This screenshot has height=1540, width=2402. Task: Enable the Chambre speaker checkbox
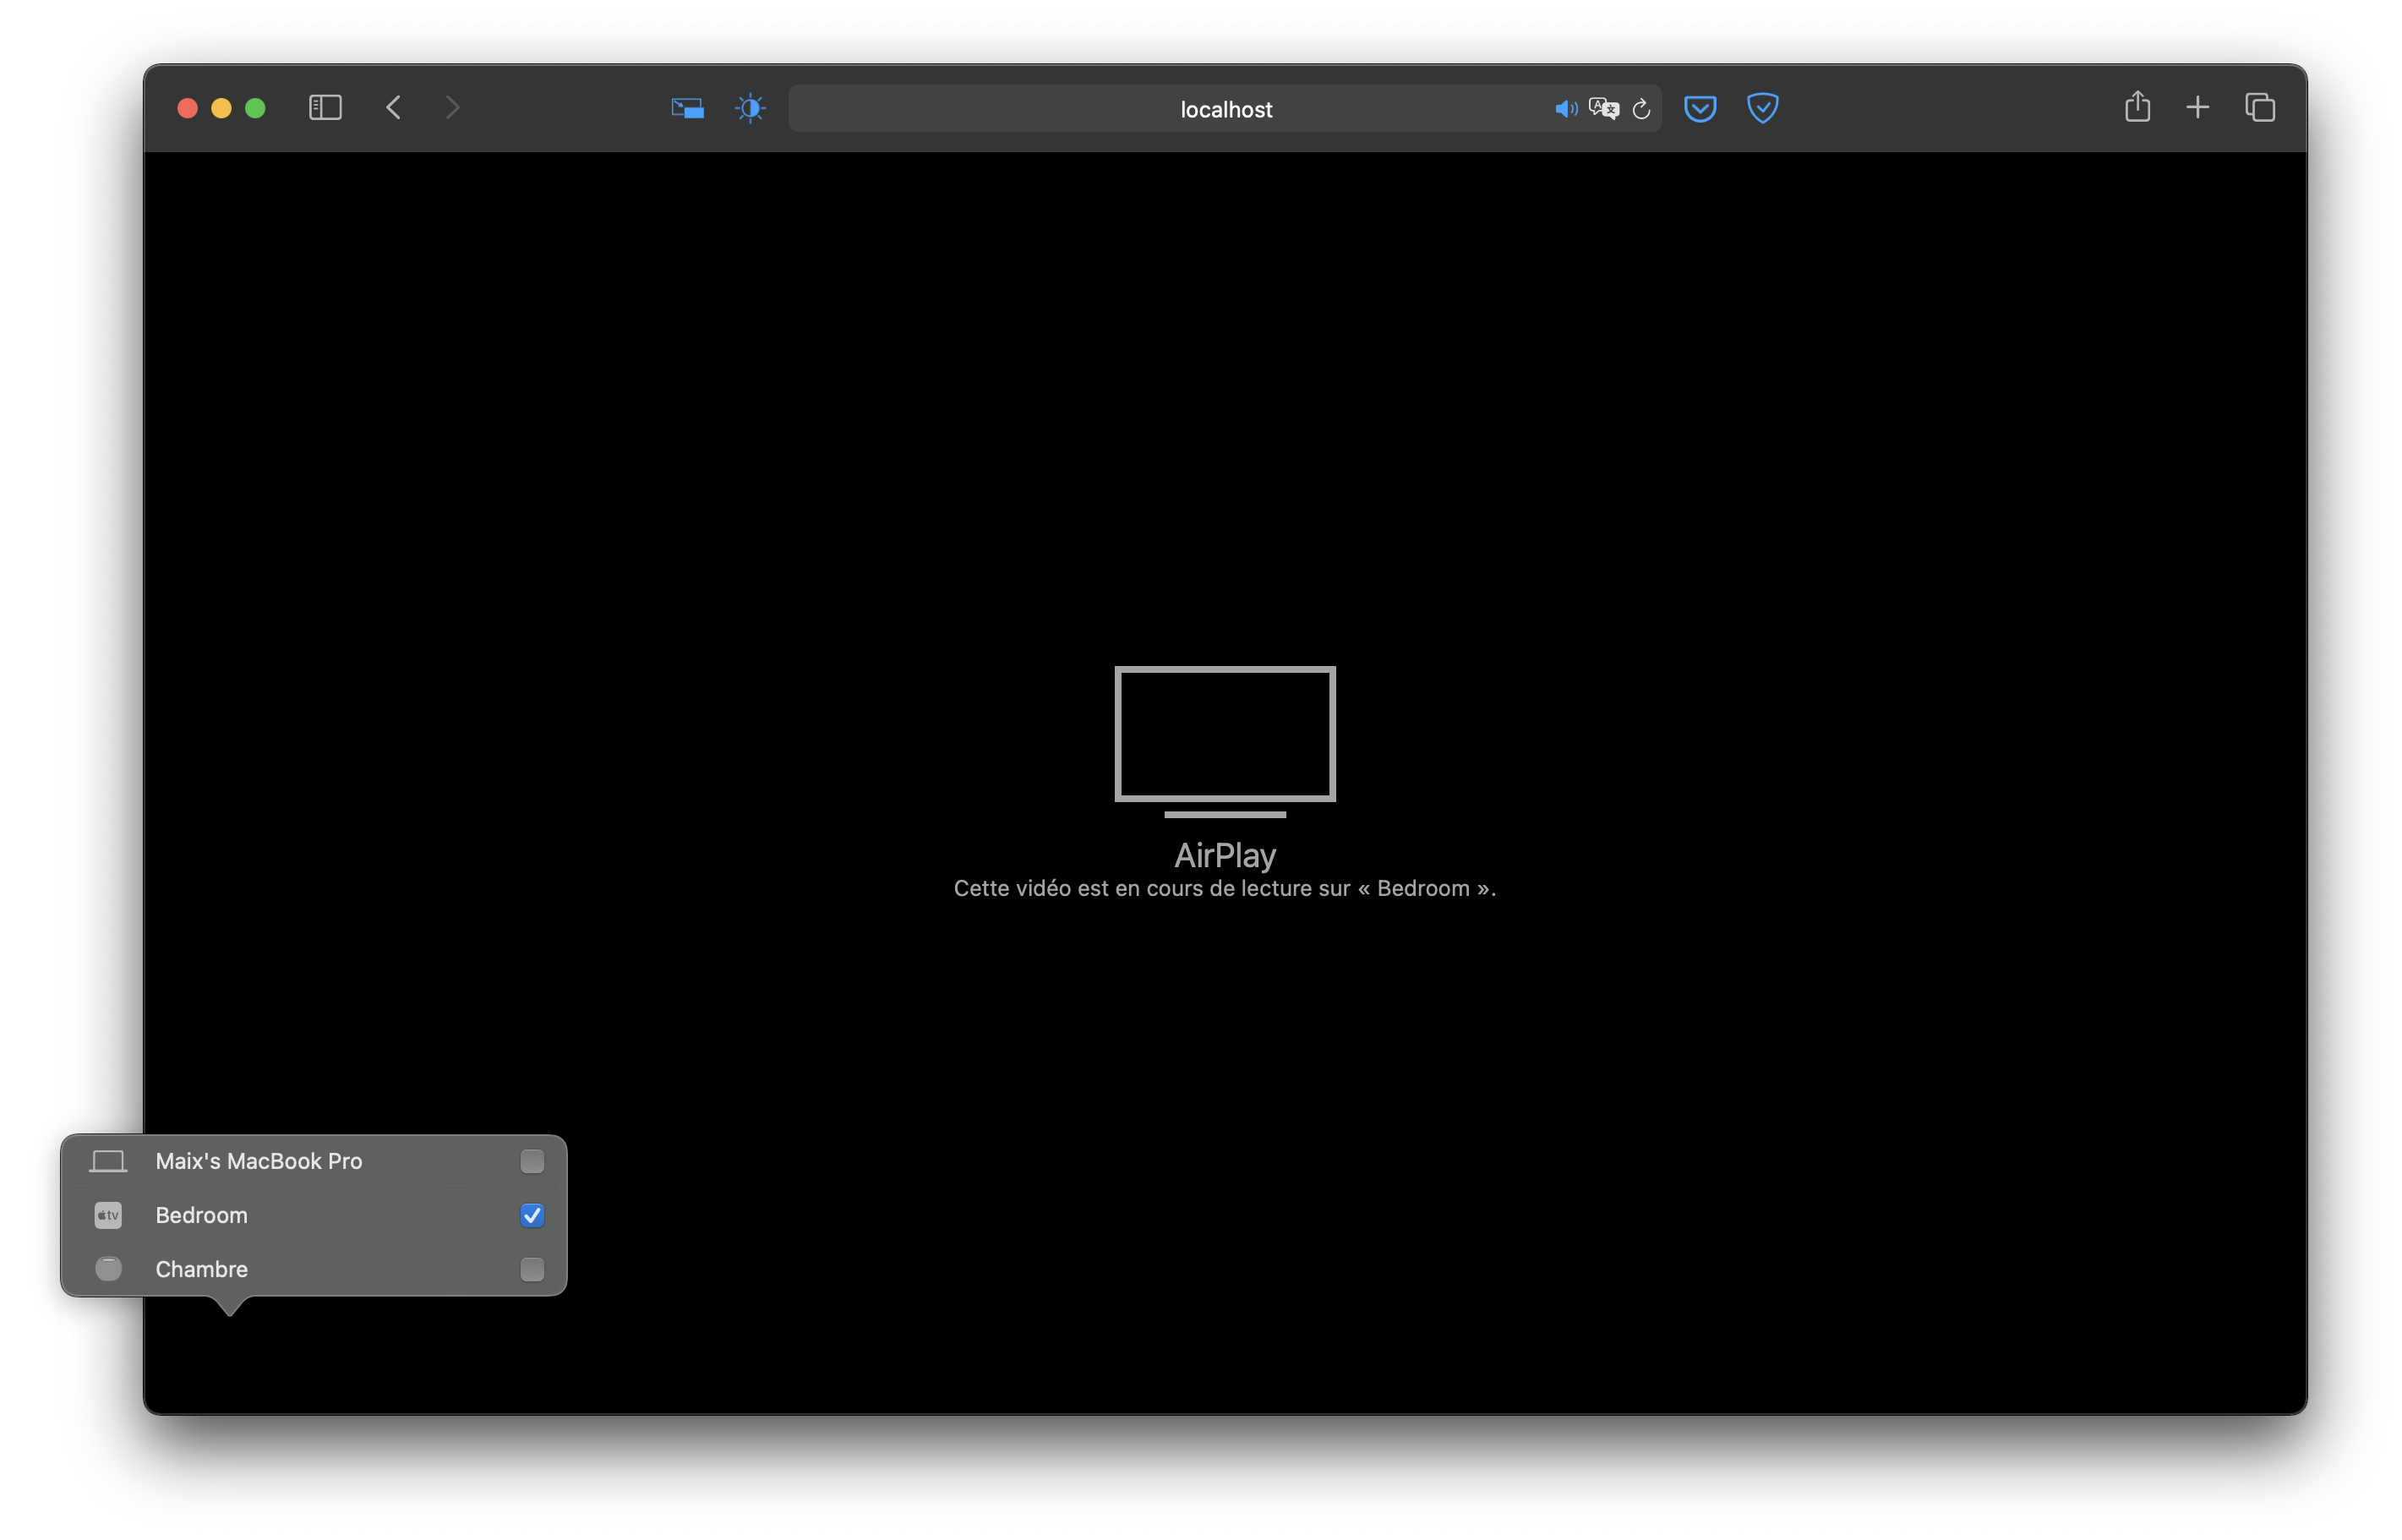[532, 1269]
